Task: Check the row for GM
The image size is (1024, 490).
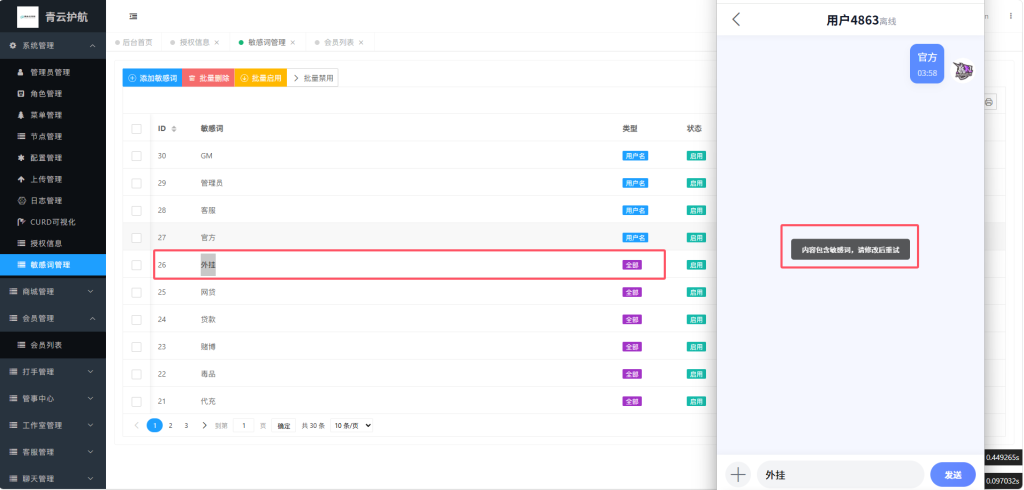Action: pyautogui.click(x=136, y=156)
